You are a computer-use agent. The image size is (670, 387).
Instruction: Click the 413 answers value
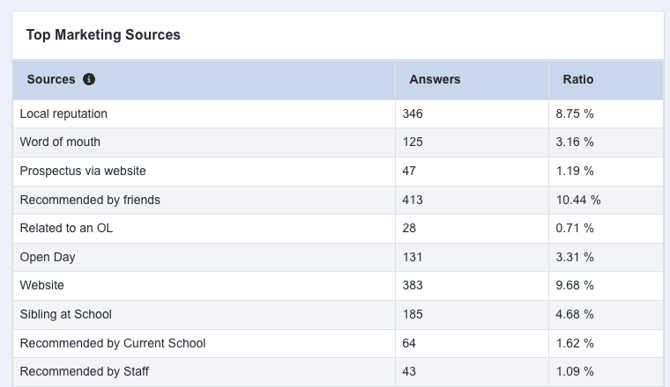[x=412, y=200]
